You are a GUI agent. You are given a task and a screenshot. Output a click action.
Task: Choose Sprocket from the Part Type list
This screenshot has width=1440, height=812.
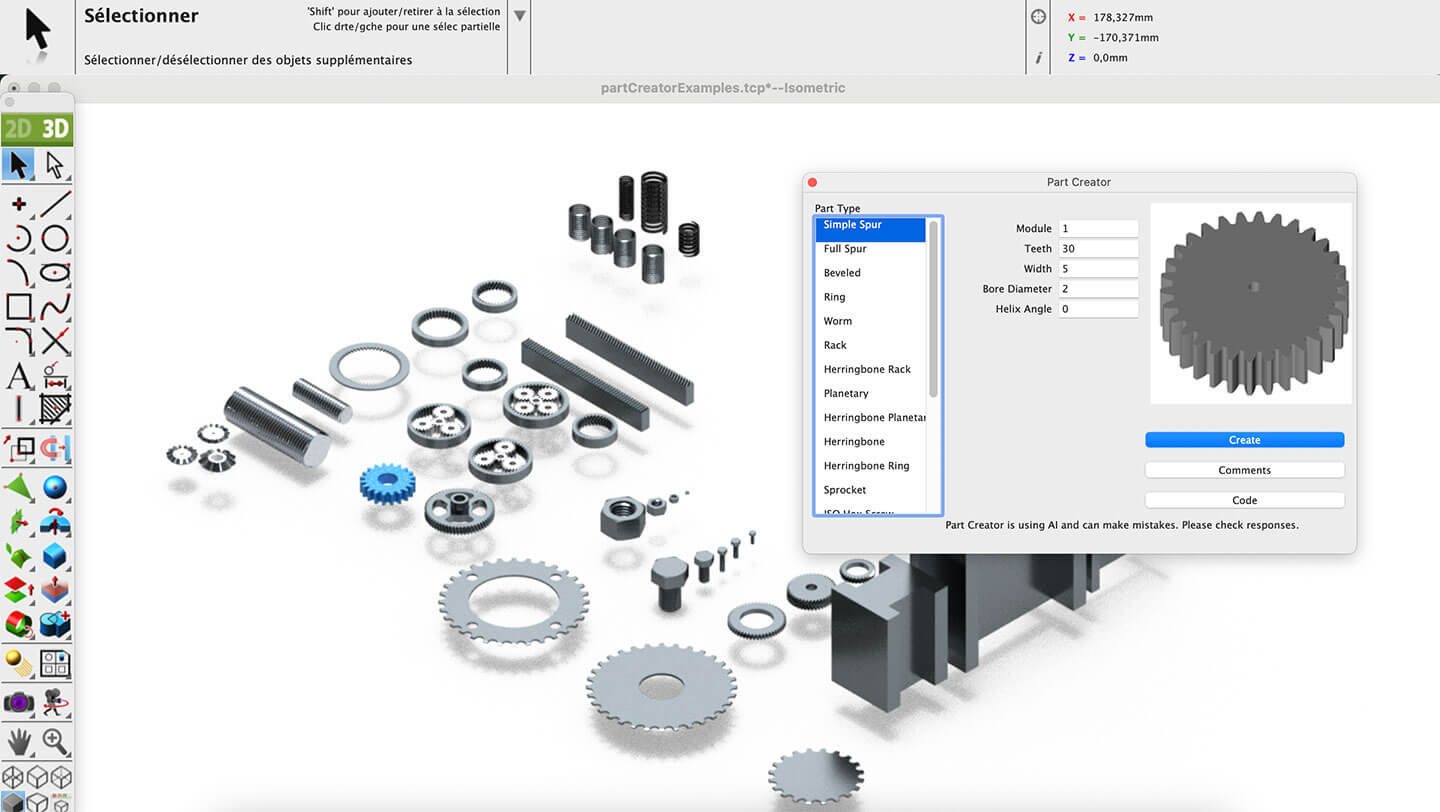tap(845, 490)
